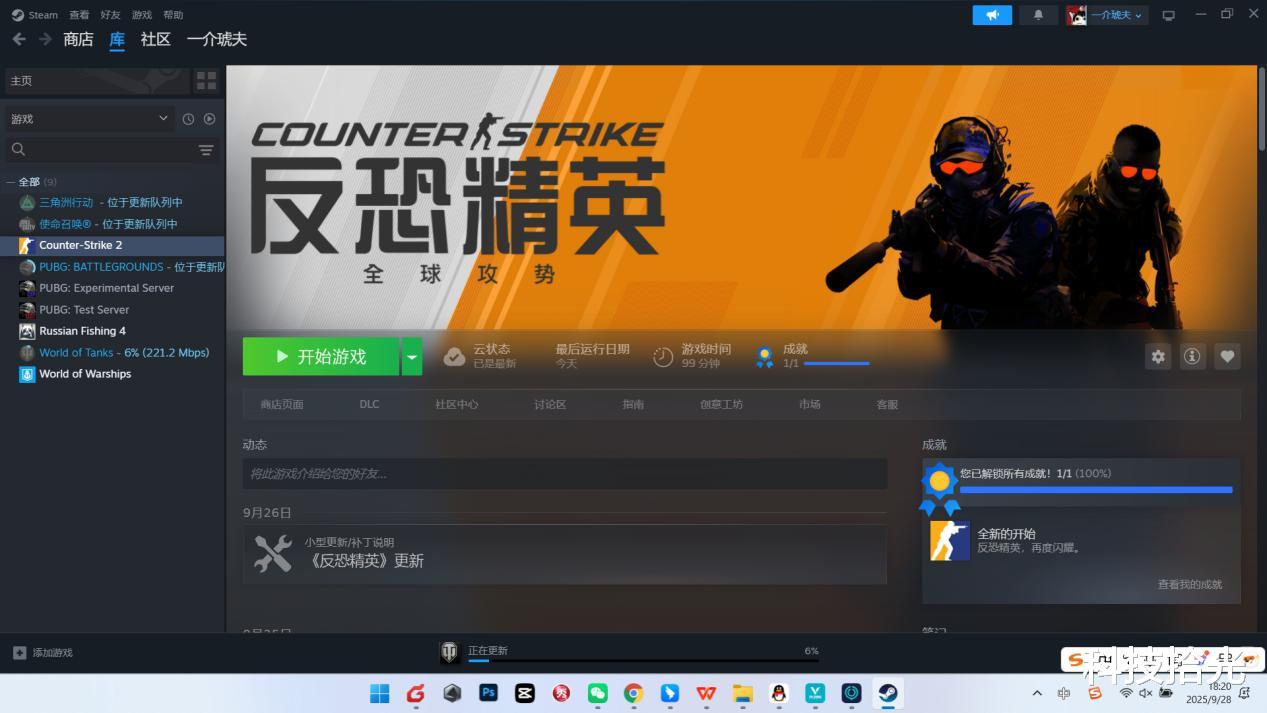The height and width of the screenshot is (713, 1267).
Task: Select PUBG: Test Server in the list
Action: pos(84,310)
